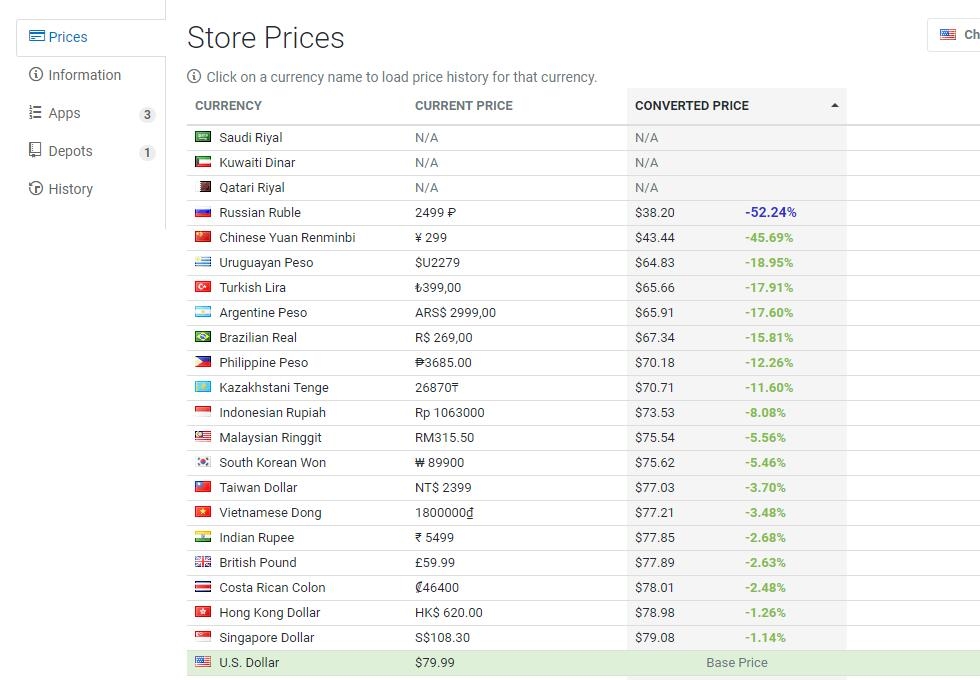Sort by the Current Price column header
The height and width of the screenshot is (680, 980).
pos(463,106)
